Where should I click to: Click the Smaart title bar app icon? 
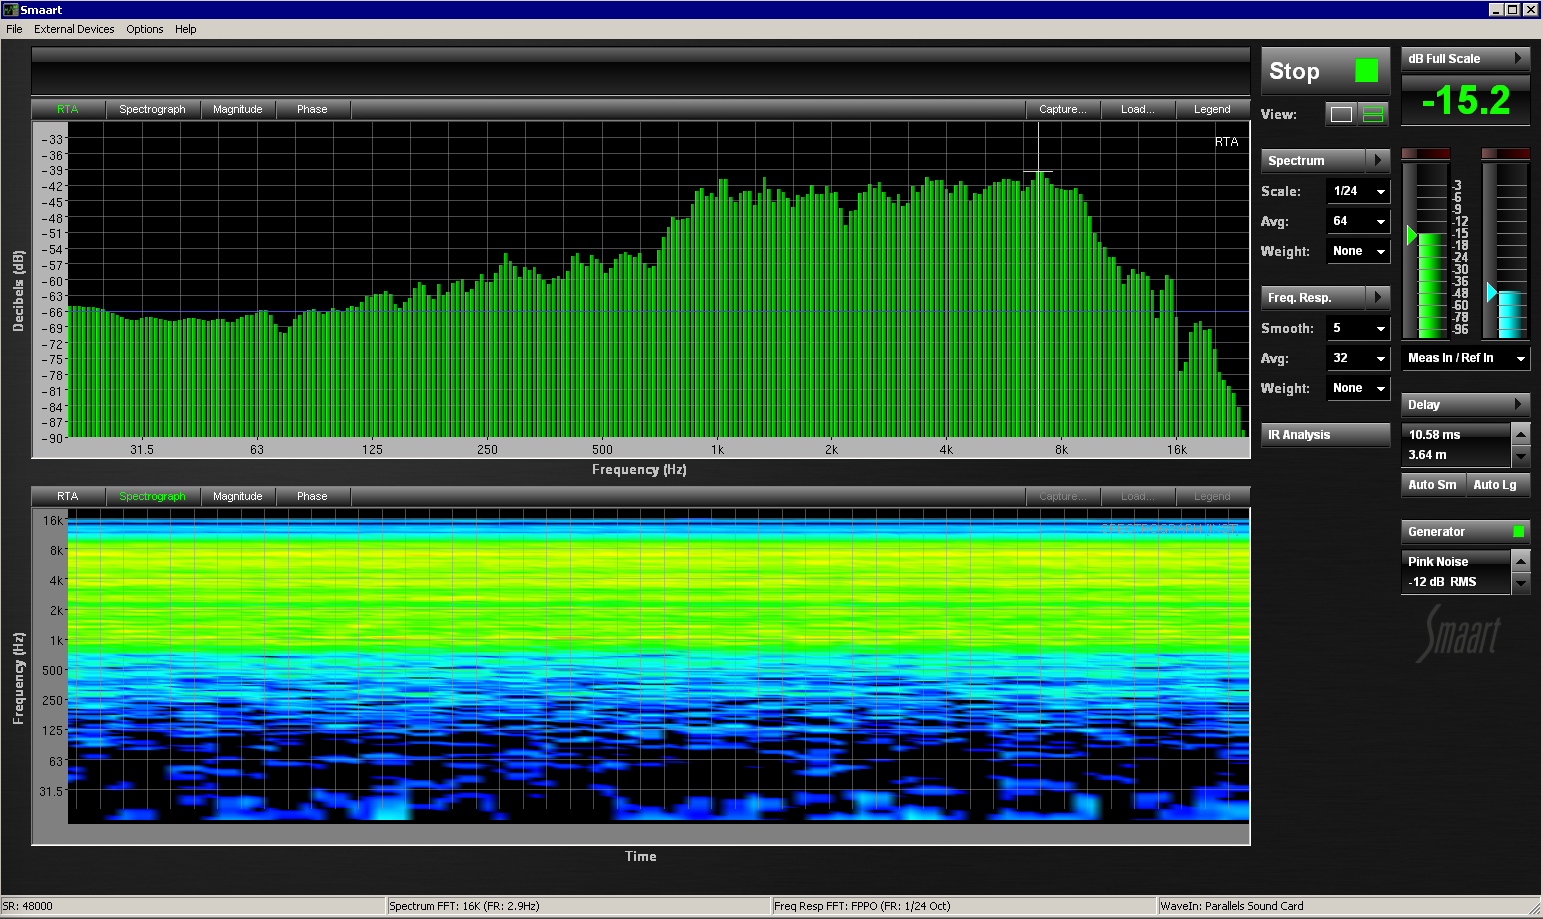(x=11, y=10)
